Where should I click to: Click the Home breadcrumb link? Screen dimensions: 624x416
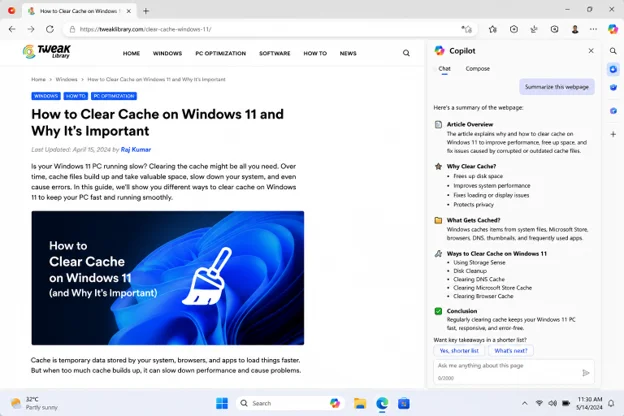pyautogui.click(x=38, y=80)
